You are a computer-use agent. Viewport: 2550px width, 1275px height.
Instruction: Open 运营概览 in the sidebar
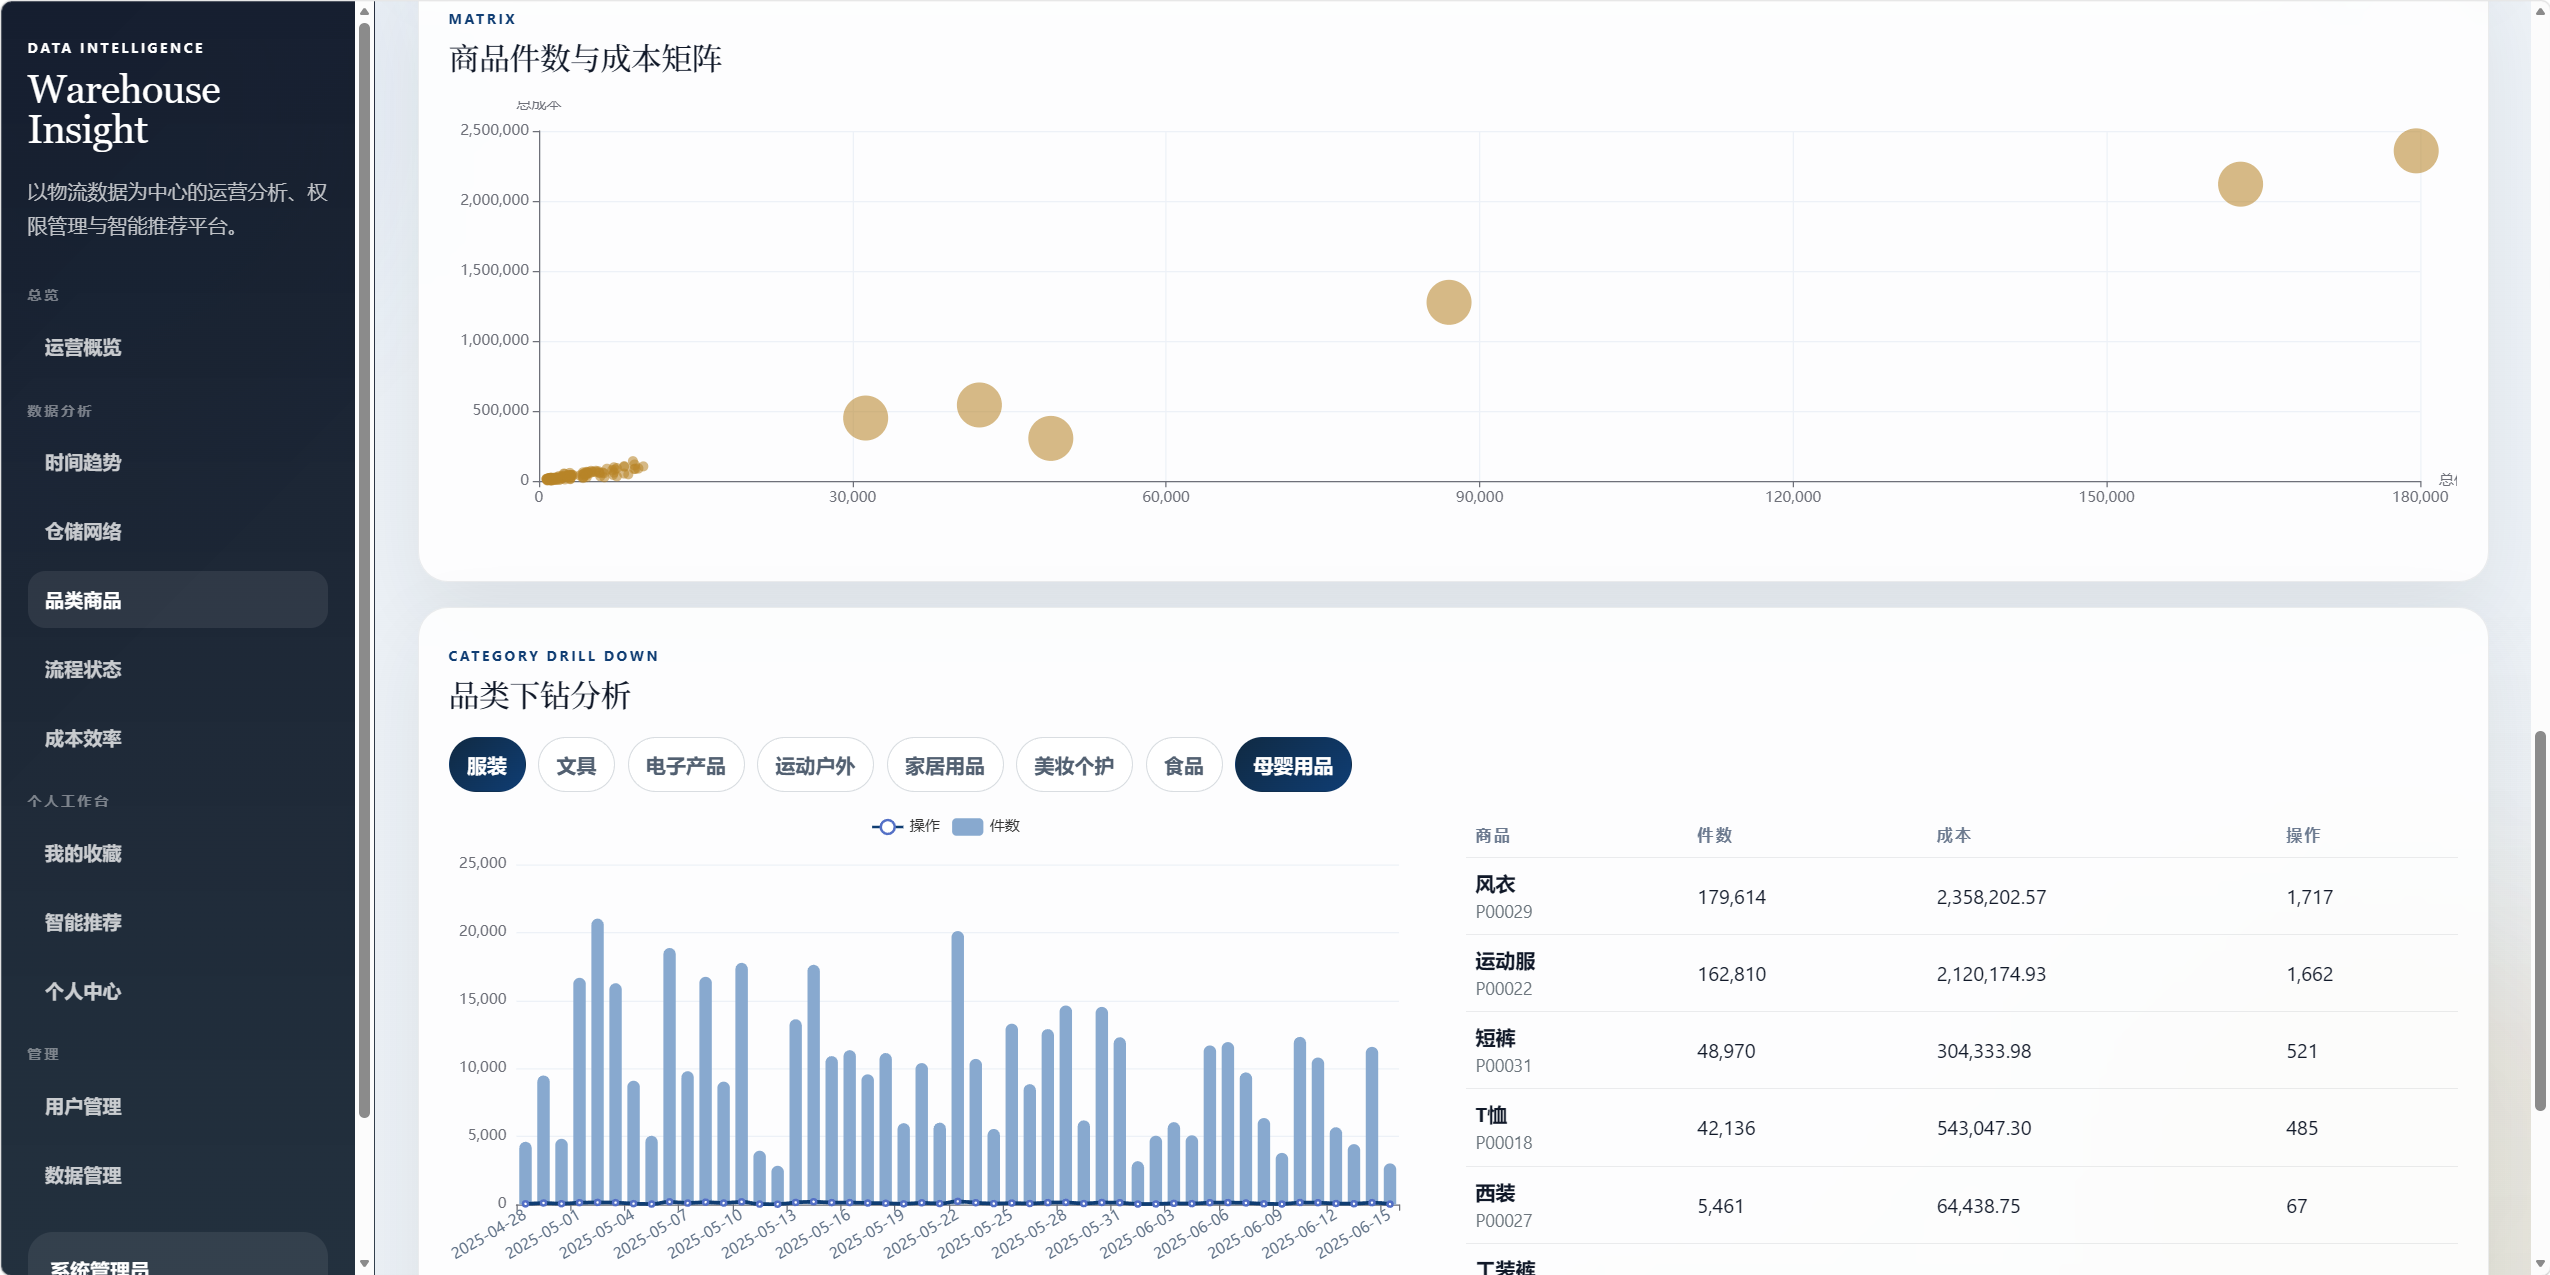(x=83, y=348)
